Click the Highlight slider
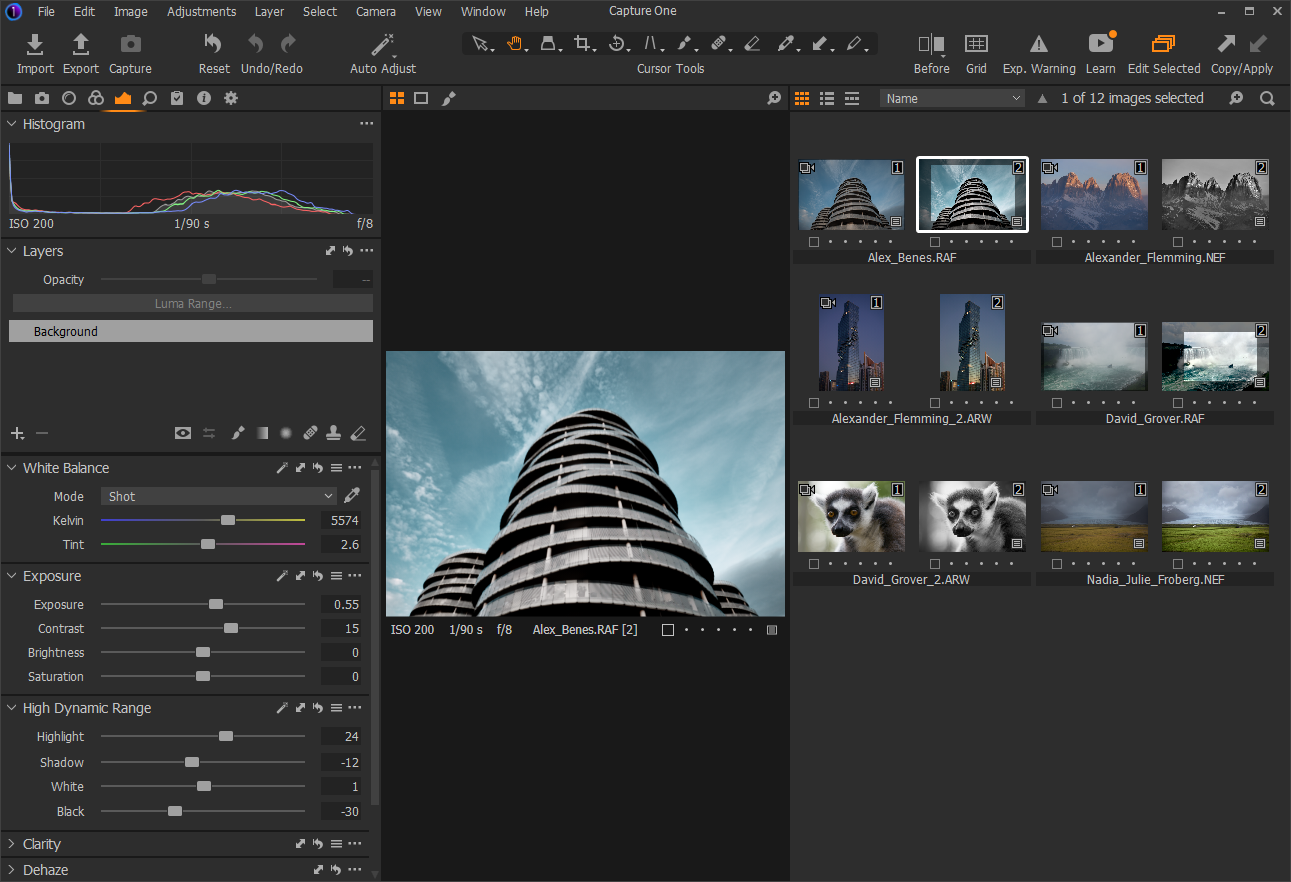 pyautogui.click(x=203, y=736)
